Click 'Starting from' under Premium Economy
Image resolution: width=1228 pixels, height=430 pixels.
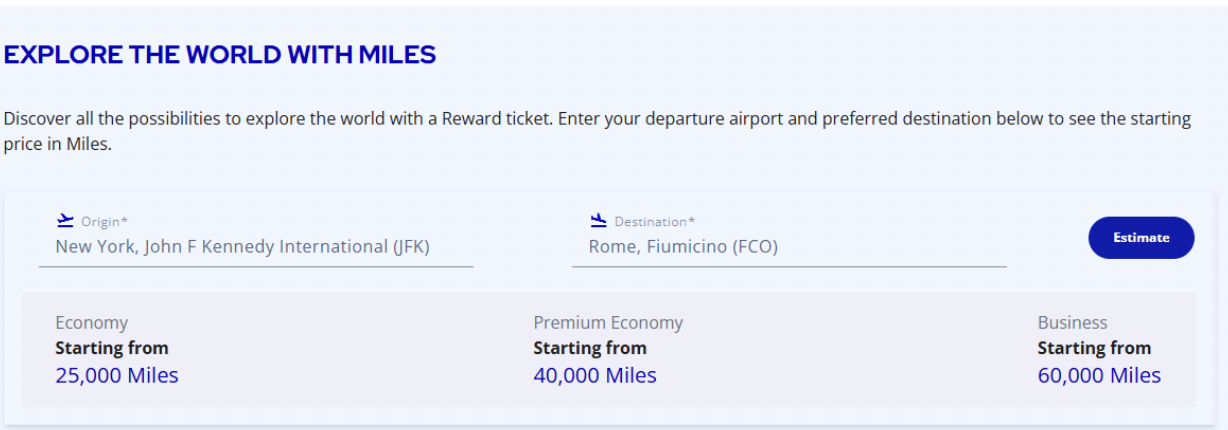pyautogui.click(x=590, y=348)
